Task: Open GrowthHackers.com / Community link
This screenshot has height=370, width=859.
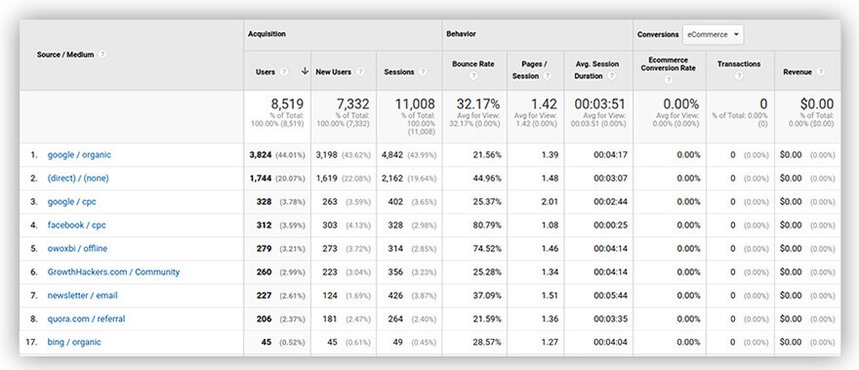Action: point(113,272)
